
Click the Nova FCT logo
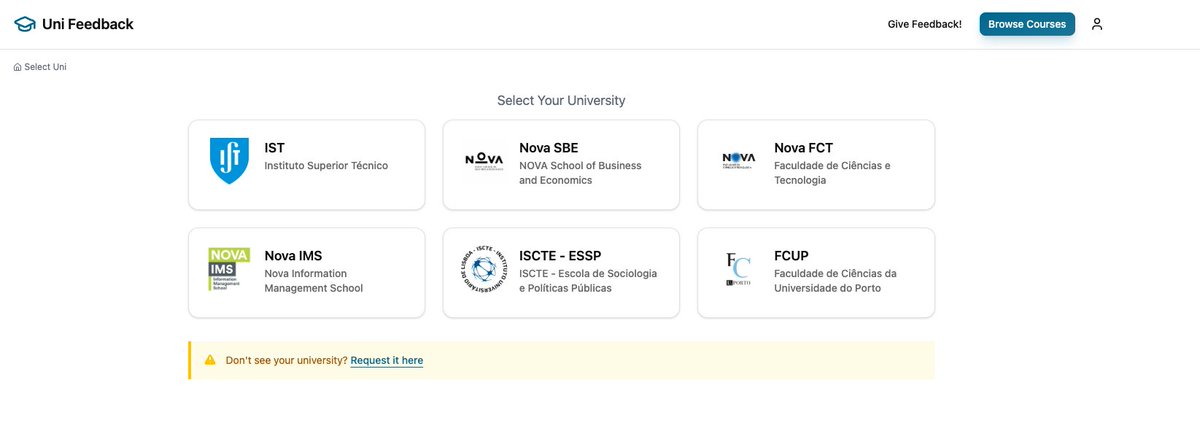(739, 160)
